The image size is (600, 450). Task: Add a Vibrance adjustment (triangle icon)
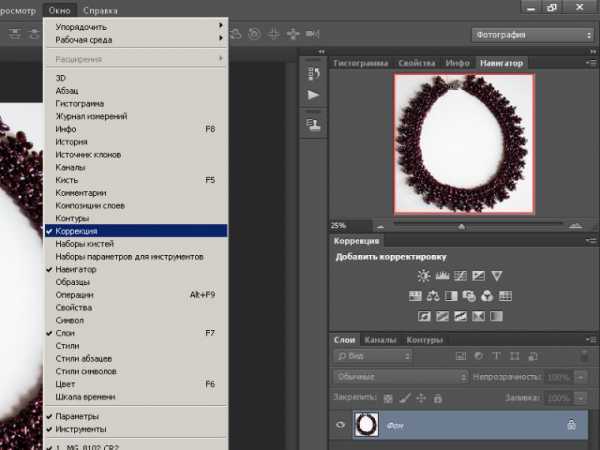(x=497, y=275)
